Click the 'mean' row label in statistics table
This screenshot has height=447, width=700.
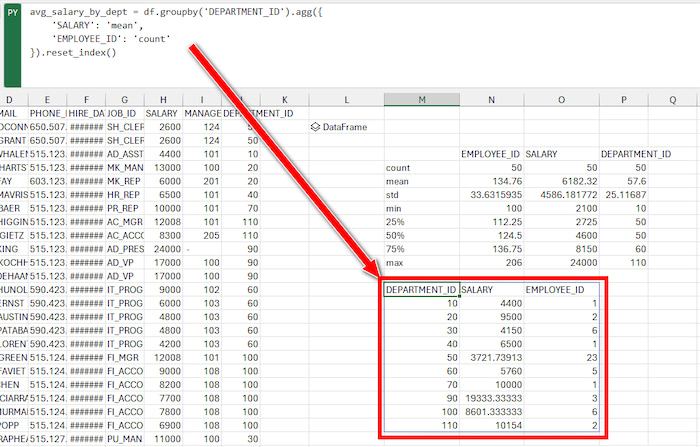pos(397,183)
